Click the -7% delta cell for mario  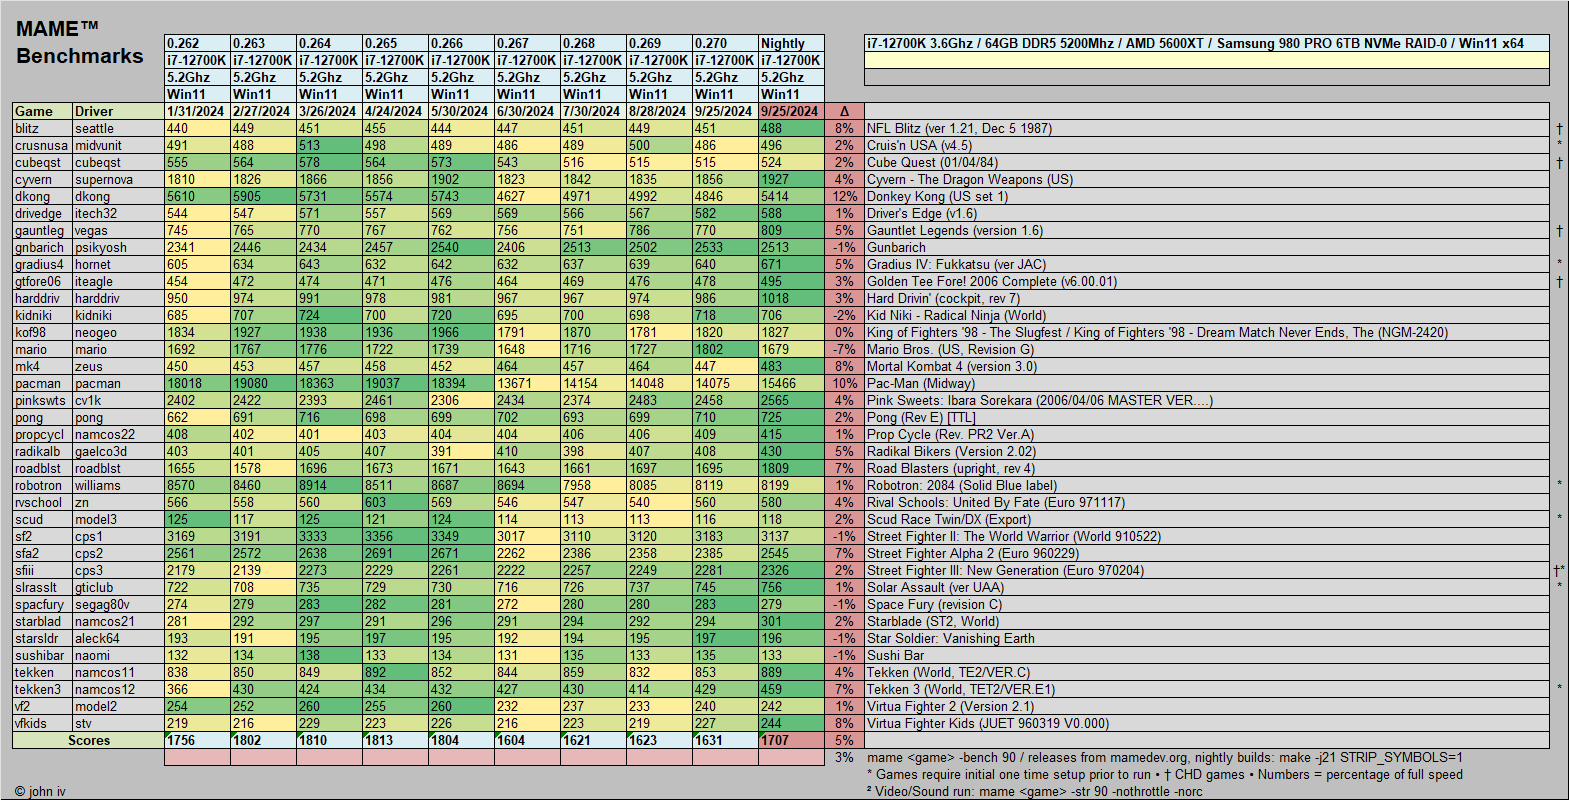tap(844, 350)
